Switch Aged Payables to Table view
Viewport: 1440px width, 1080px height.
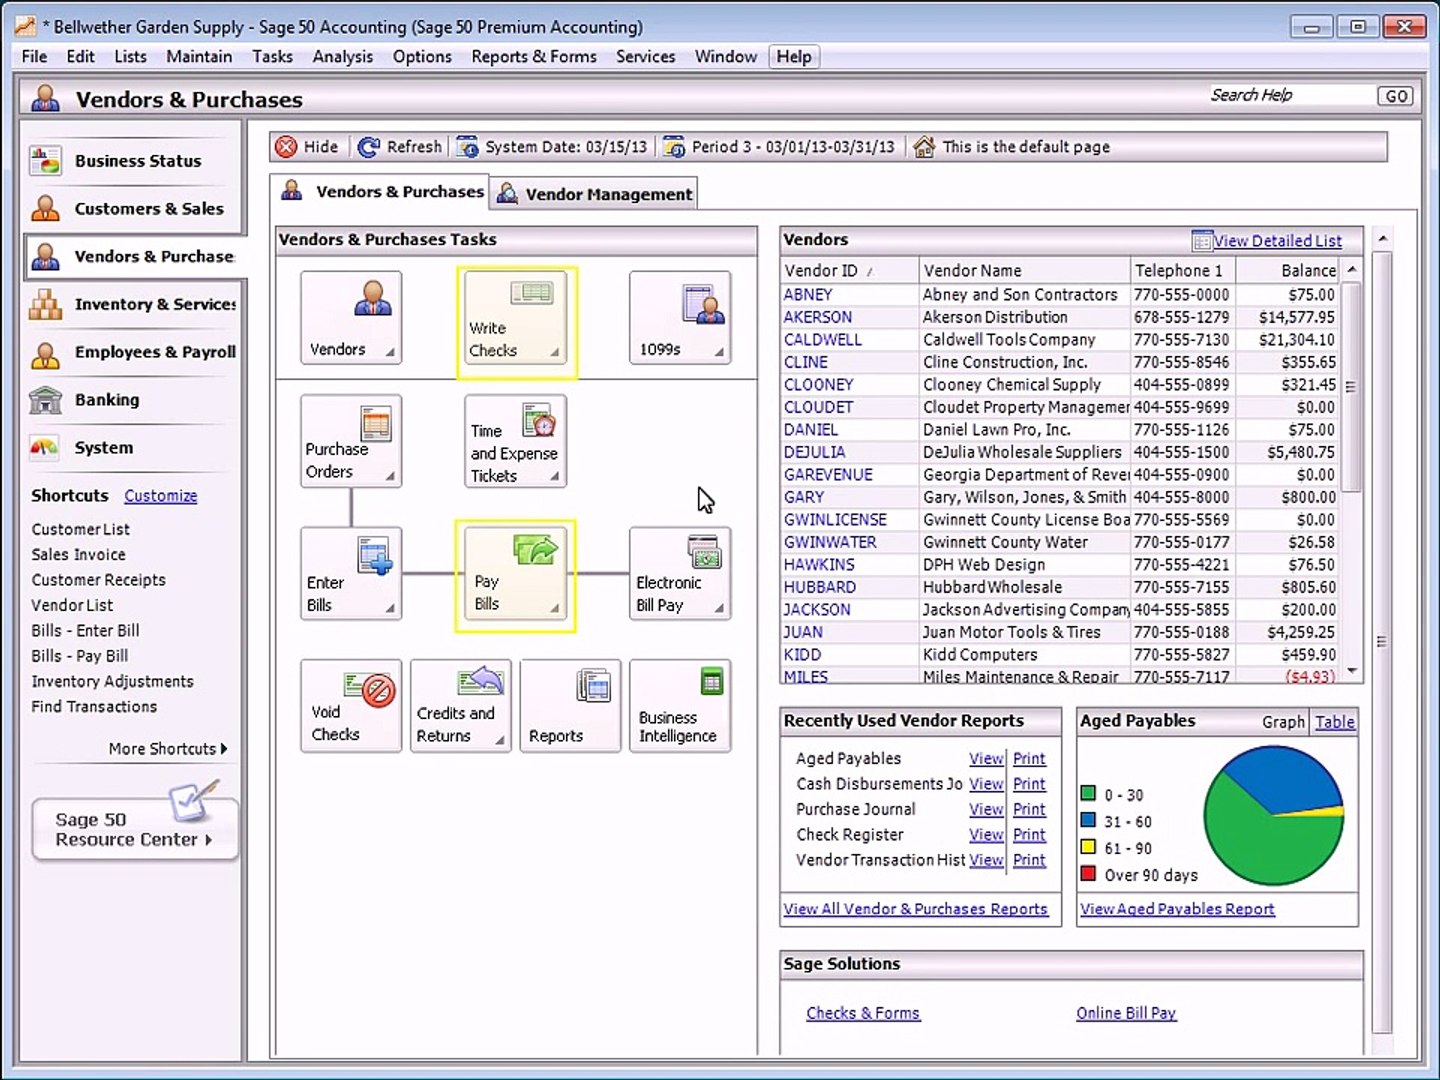point(1334,722)
